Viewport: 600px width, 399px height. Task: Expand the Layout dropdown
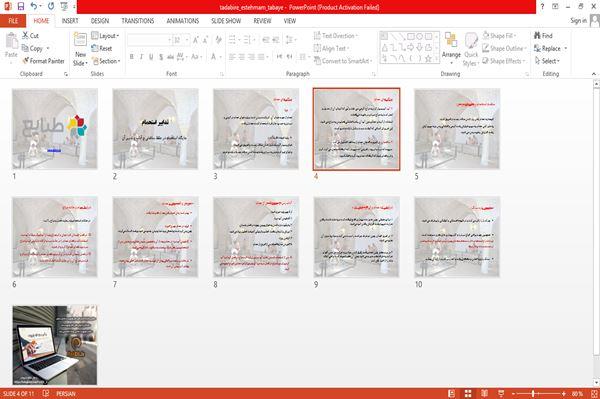point(105,36)
